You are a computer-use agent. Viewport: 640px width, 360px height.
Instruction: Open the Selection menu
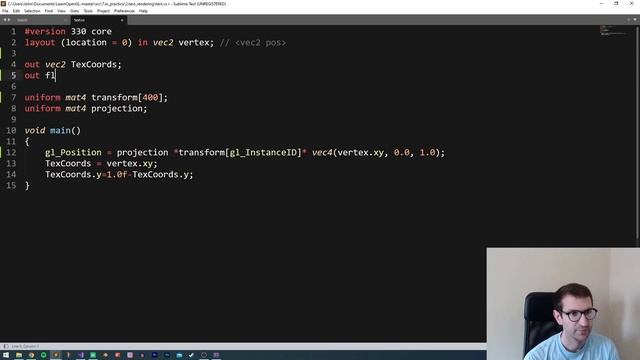click(x=32, y=11)
